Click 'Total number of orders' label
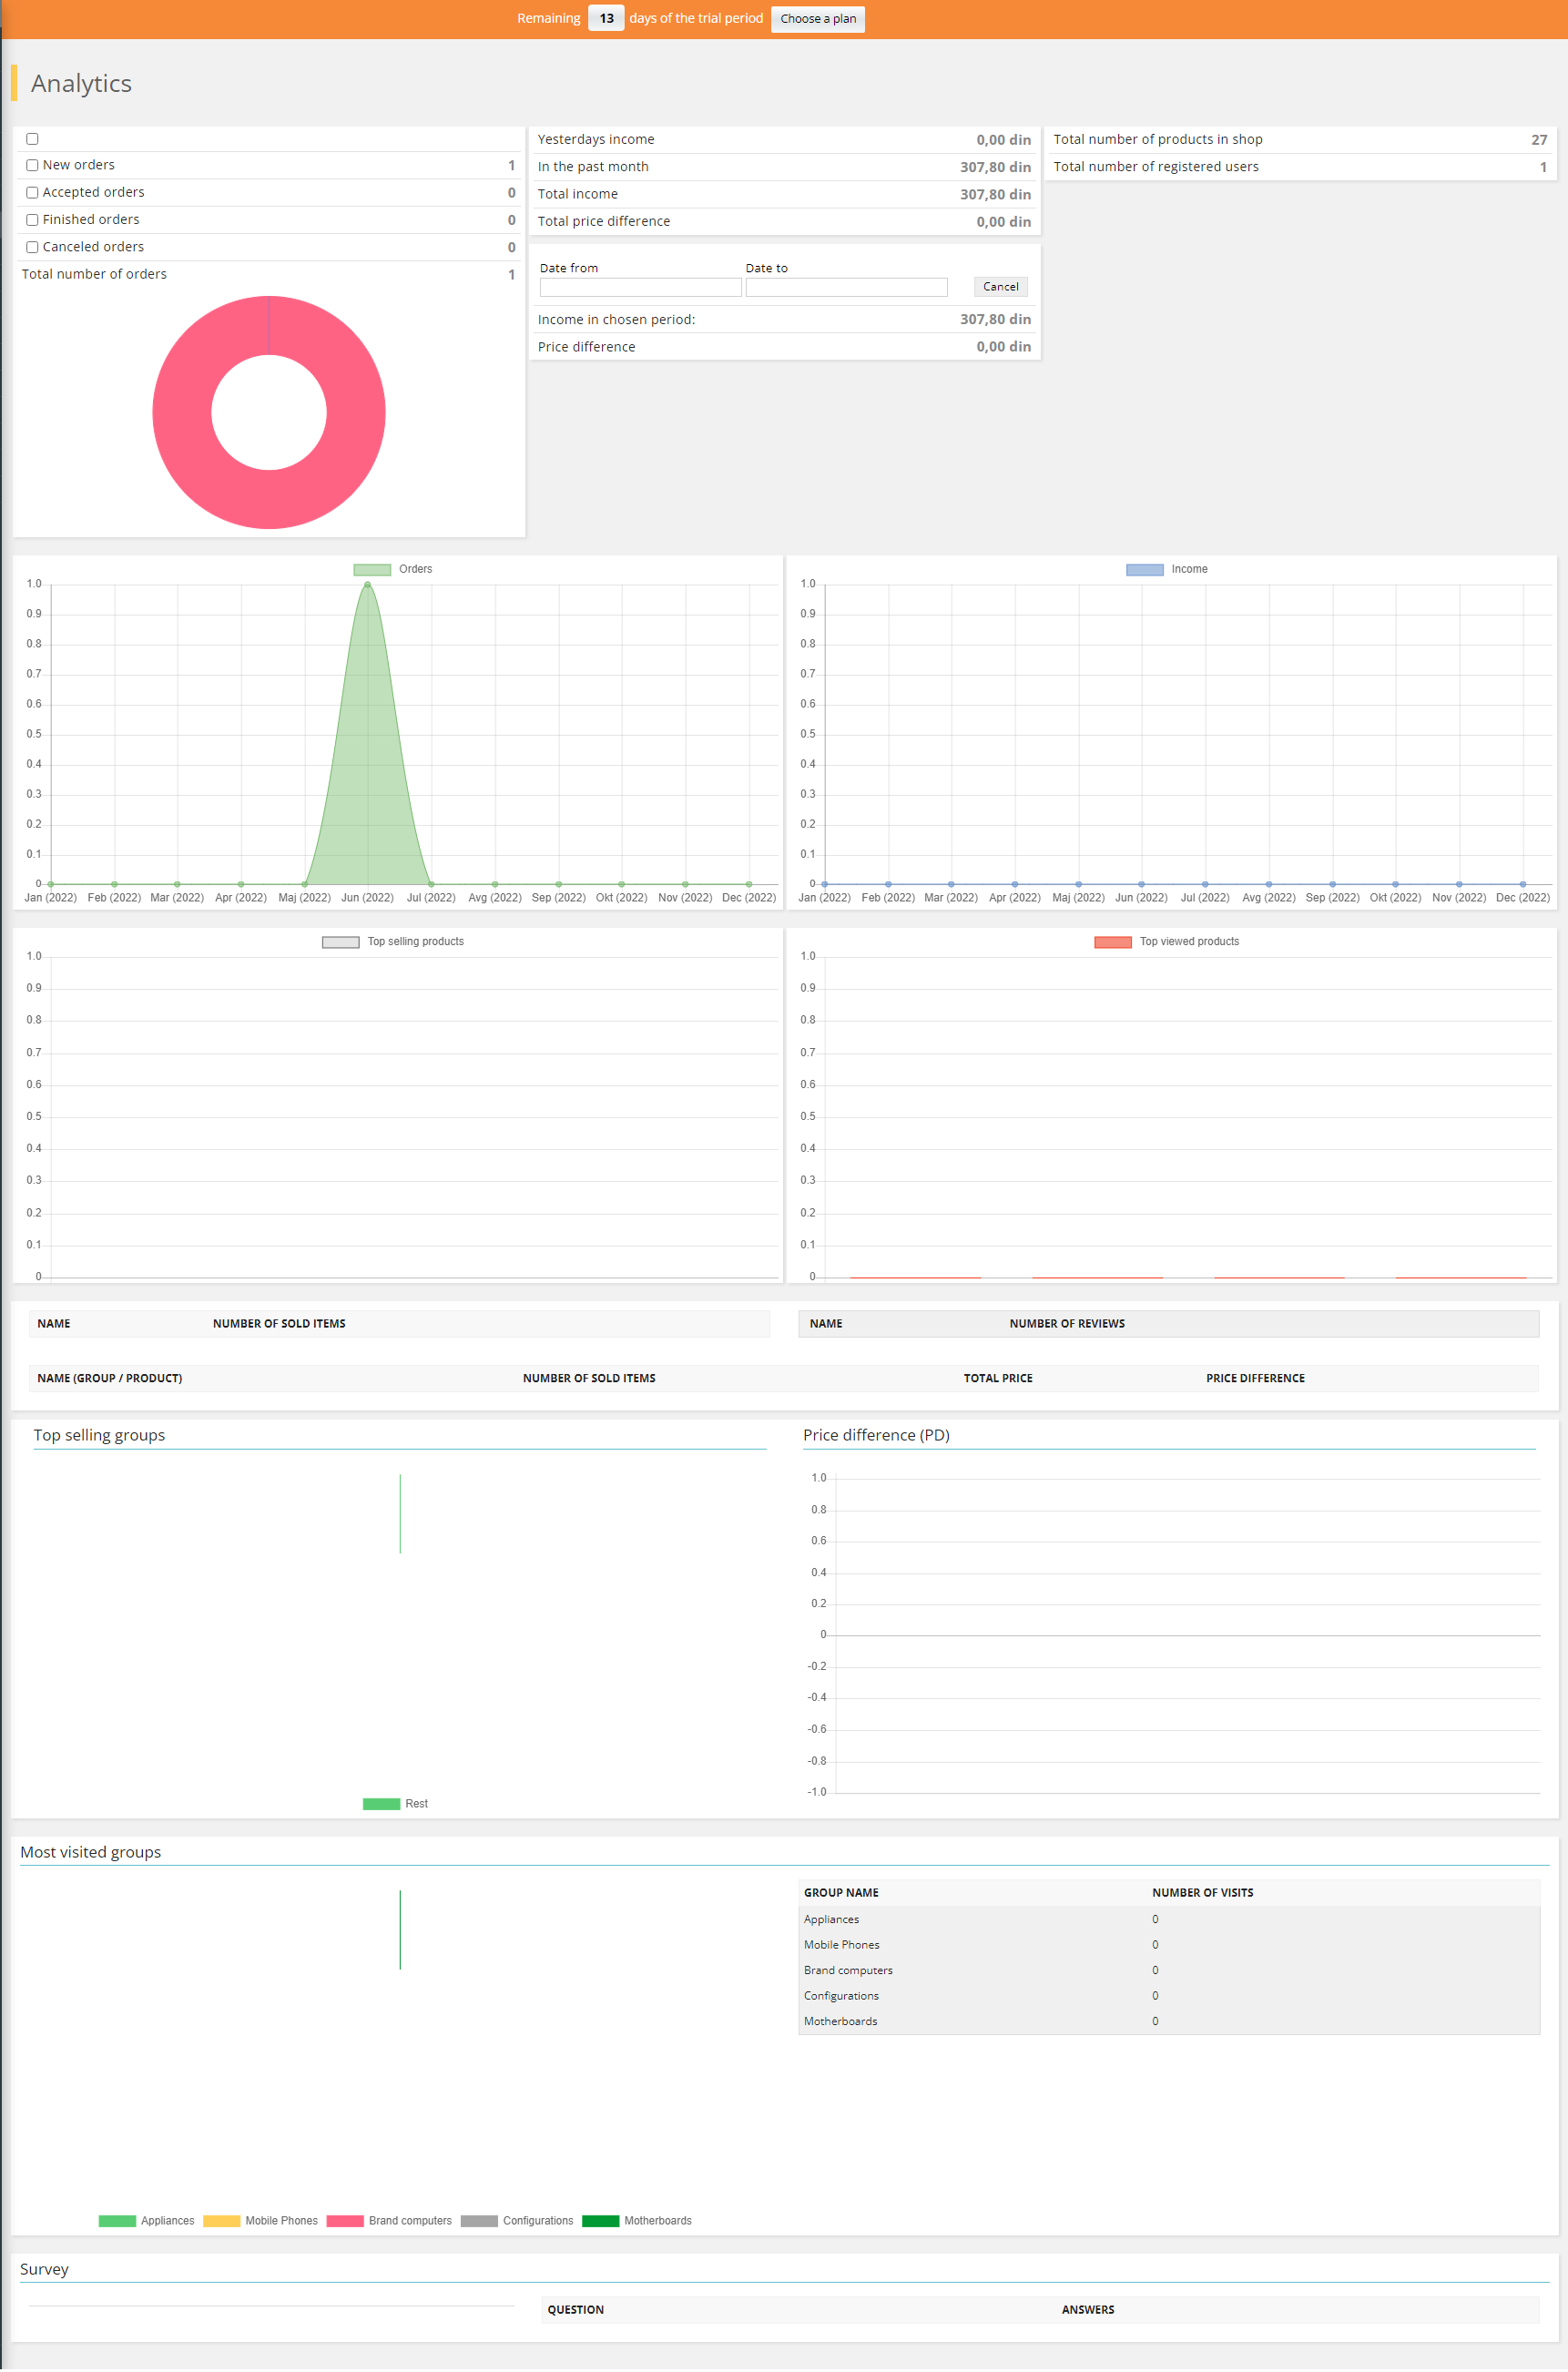 tap(94, 274)
